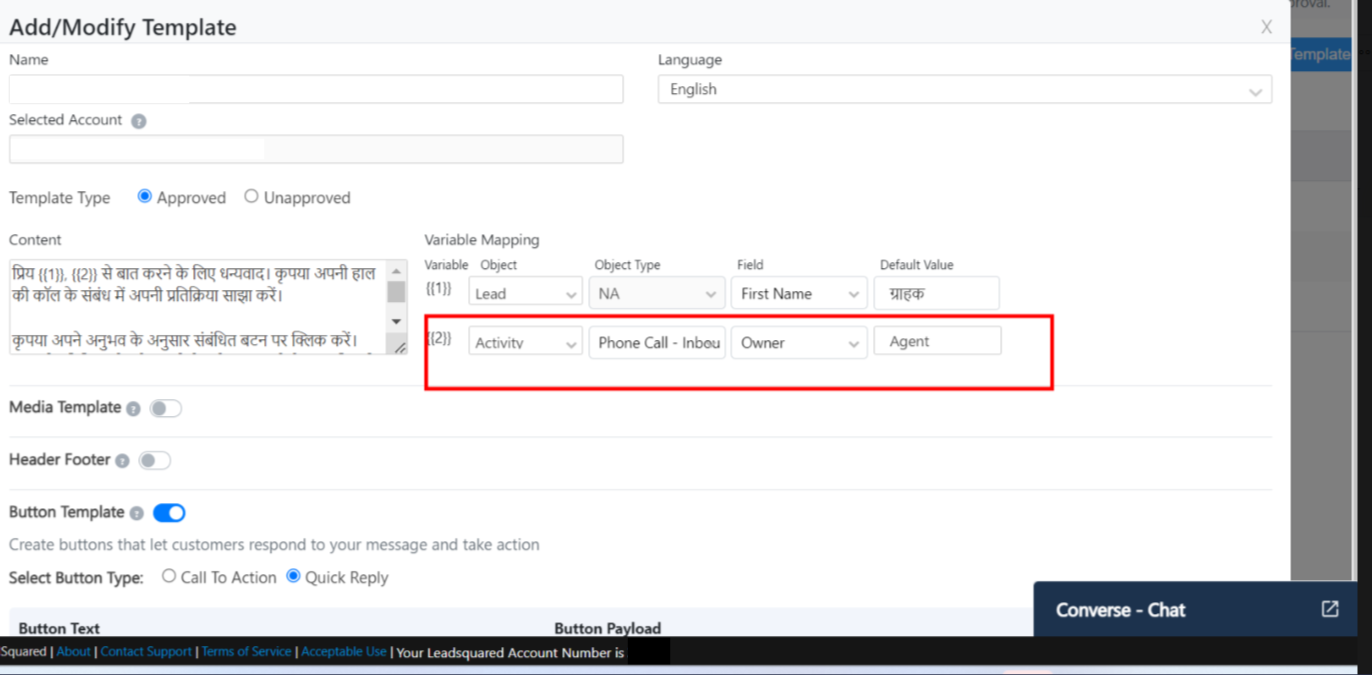Select the Unapproved template type
Image resolution: width=1372 pixels, height=675 pixels.
(252, 197)
